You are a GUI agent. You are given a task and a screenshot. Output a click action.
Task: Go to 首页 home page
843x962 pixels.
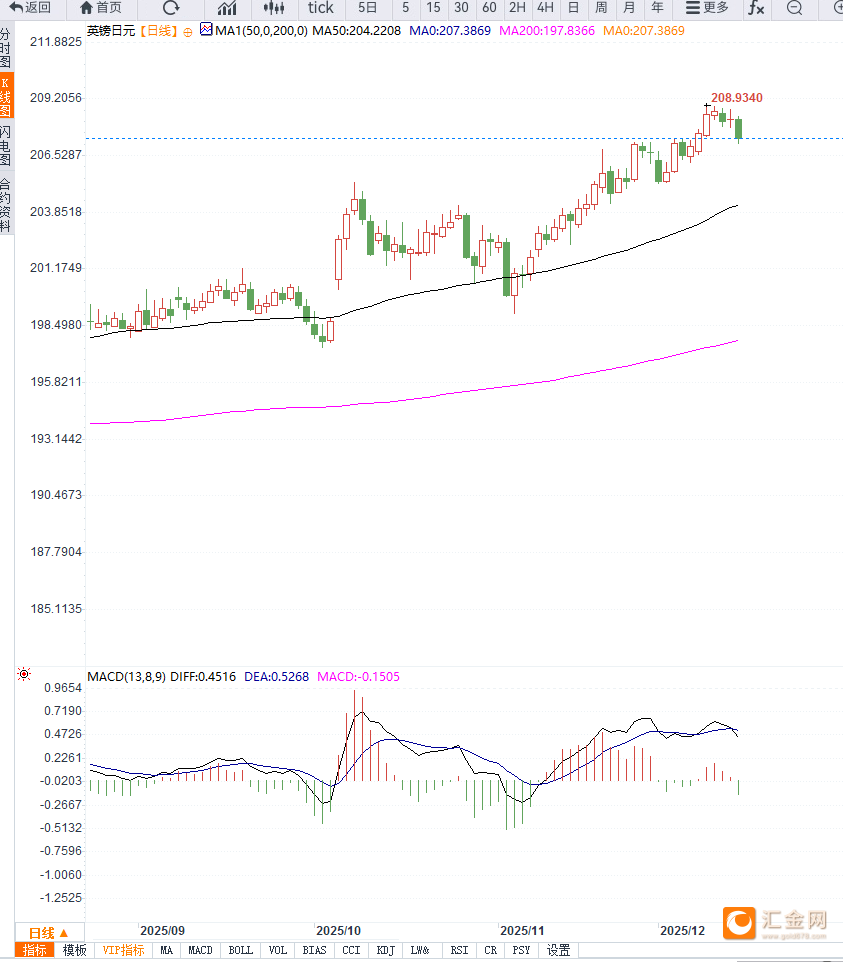tap(101, 8)
